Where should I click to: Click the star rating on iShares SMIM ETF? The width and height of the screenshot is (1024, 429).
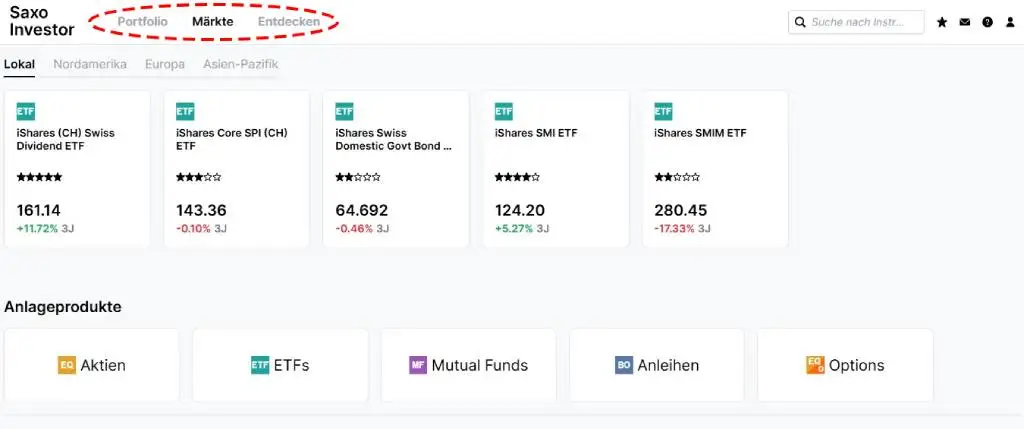(677, 177)
